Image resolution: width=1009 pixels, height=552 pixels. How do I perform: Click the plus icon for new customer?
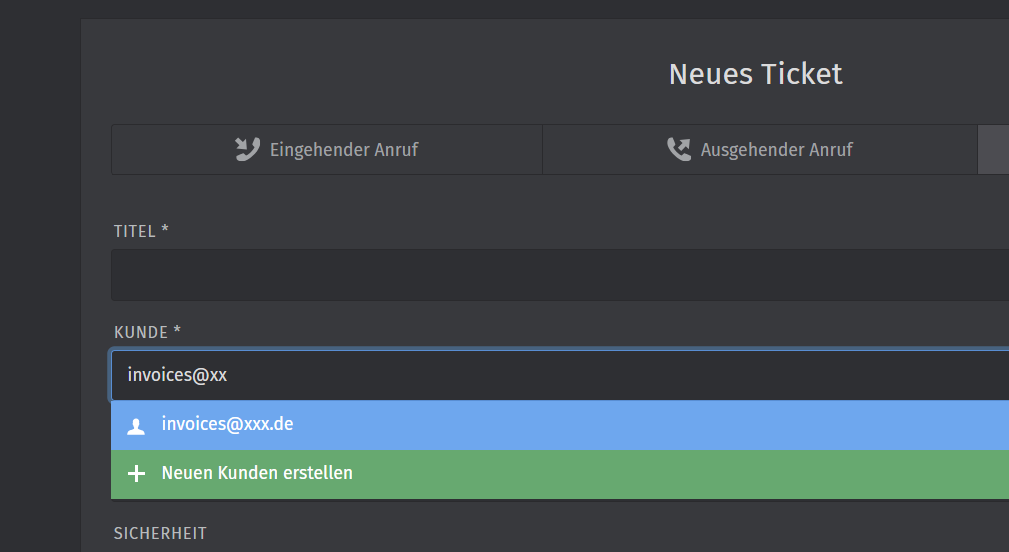tap(136, 474)
